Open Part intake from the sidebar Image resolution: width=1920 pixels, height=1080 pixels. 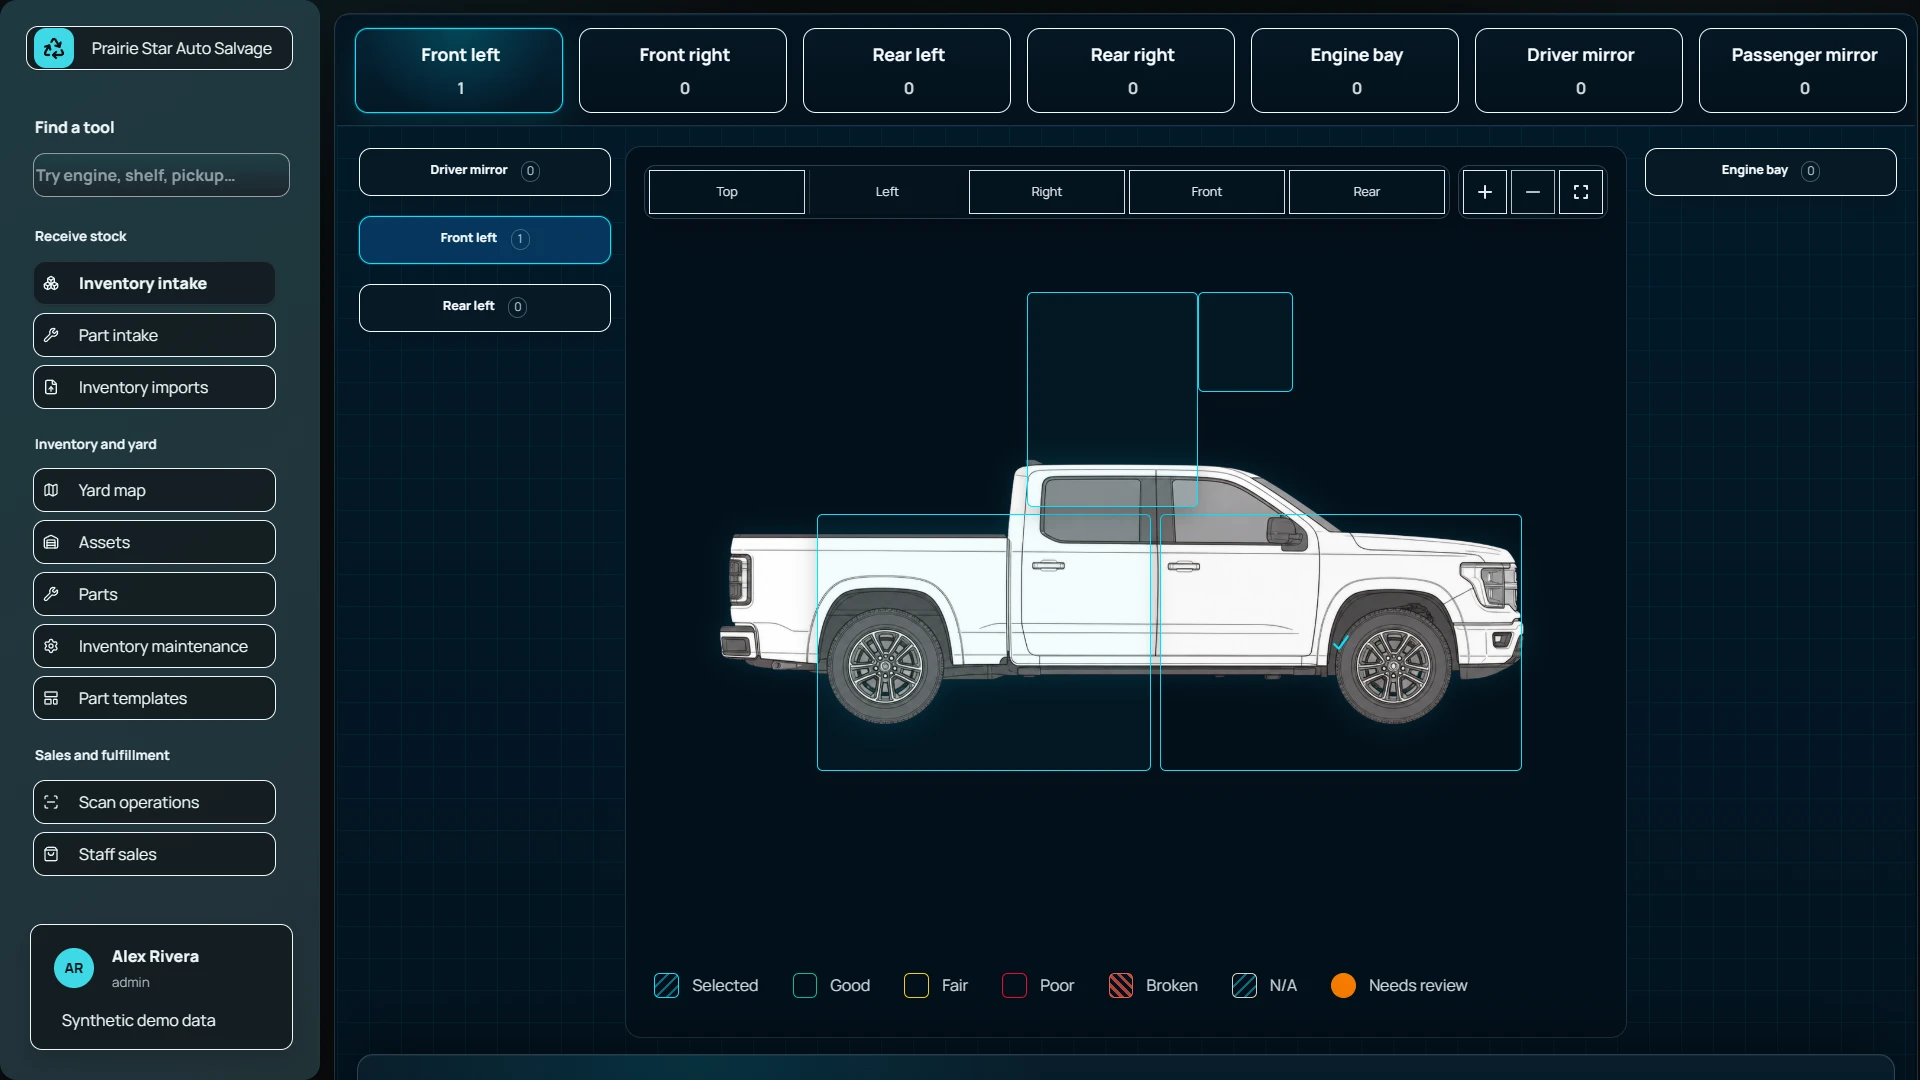click(154, 335)
